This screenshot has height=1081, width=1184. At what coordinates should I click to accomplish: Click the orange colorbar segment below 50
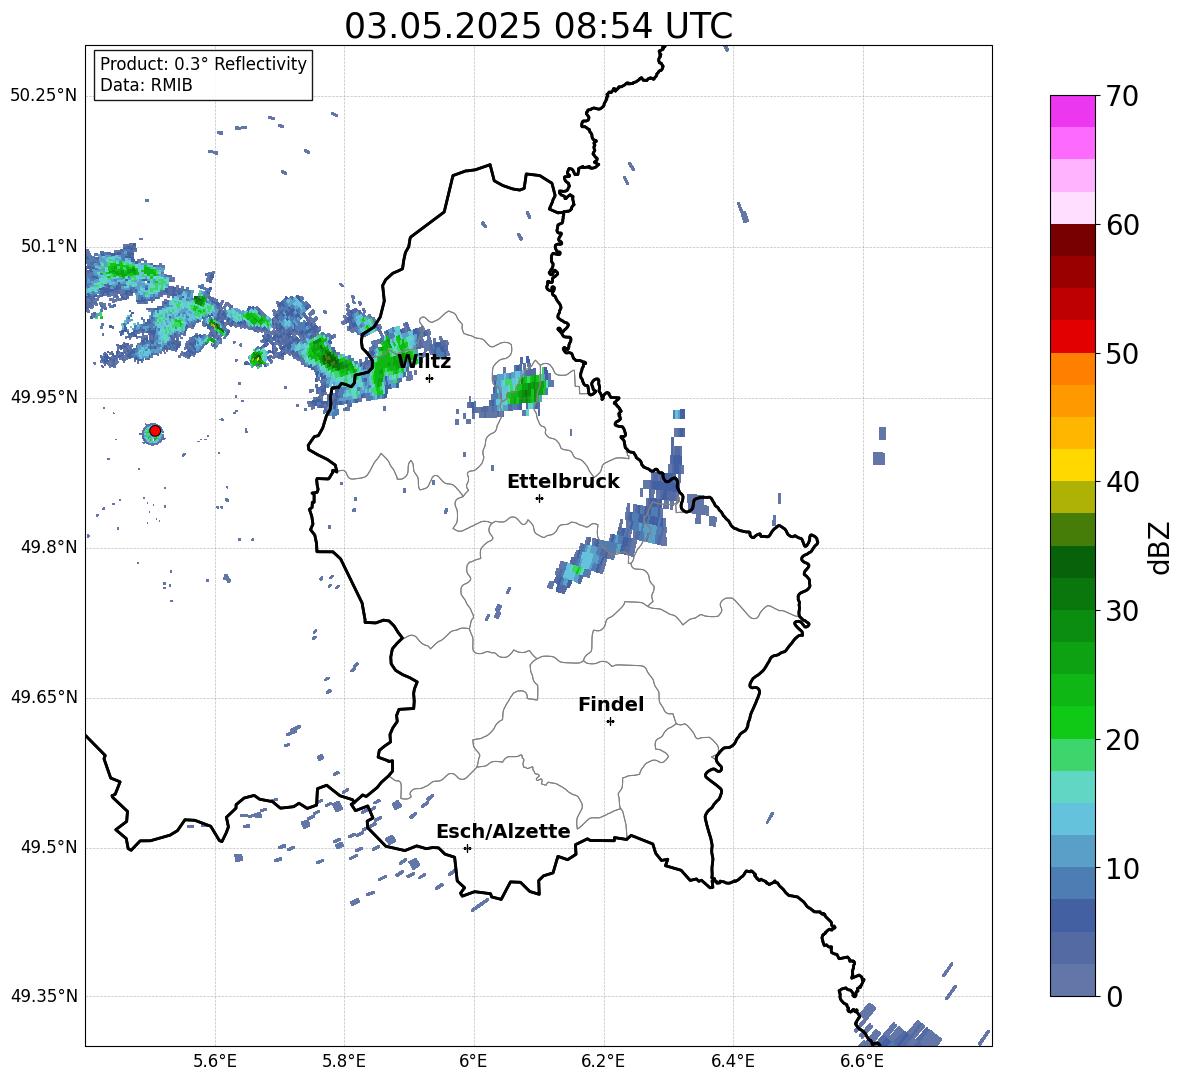1072,368
